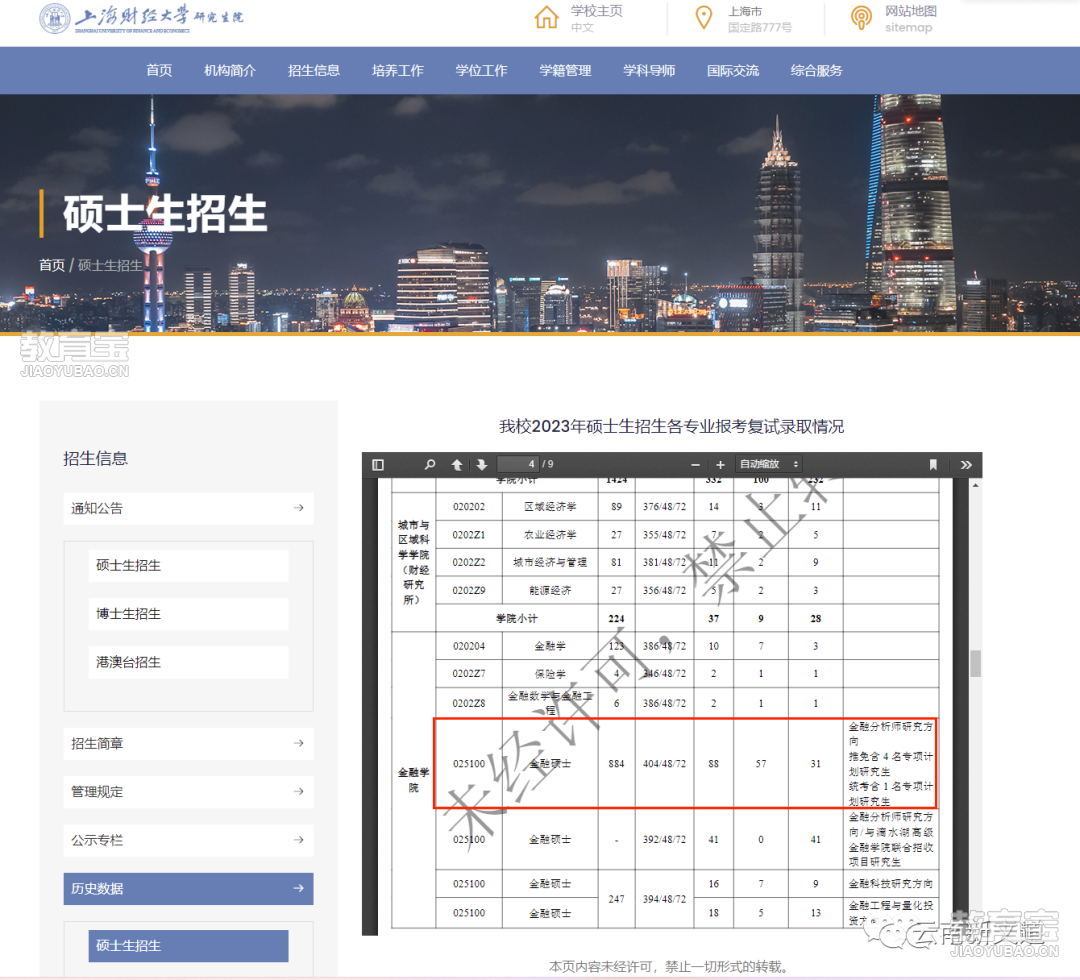Expand the 公示专栏 sidebar section

(x=188, y=840)
